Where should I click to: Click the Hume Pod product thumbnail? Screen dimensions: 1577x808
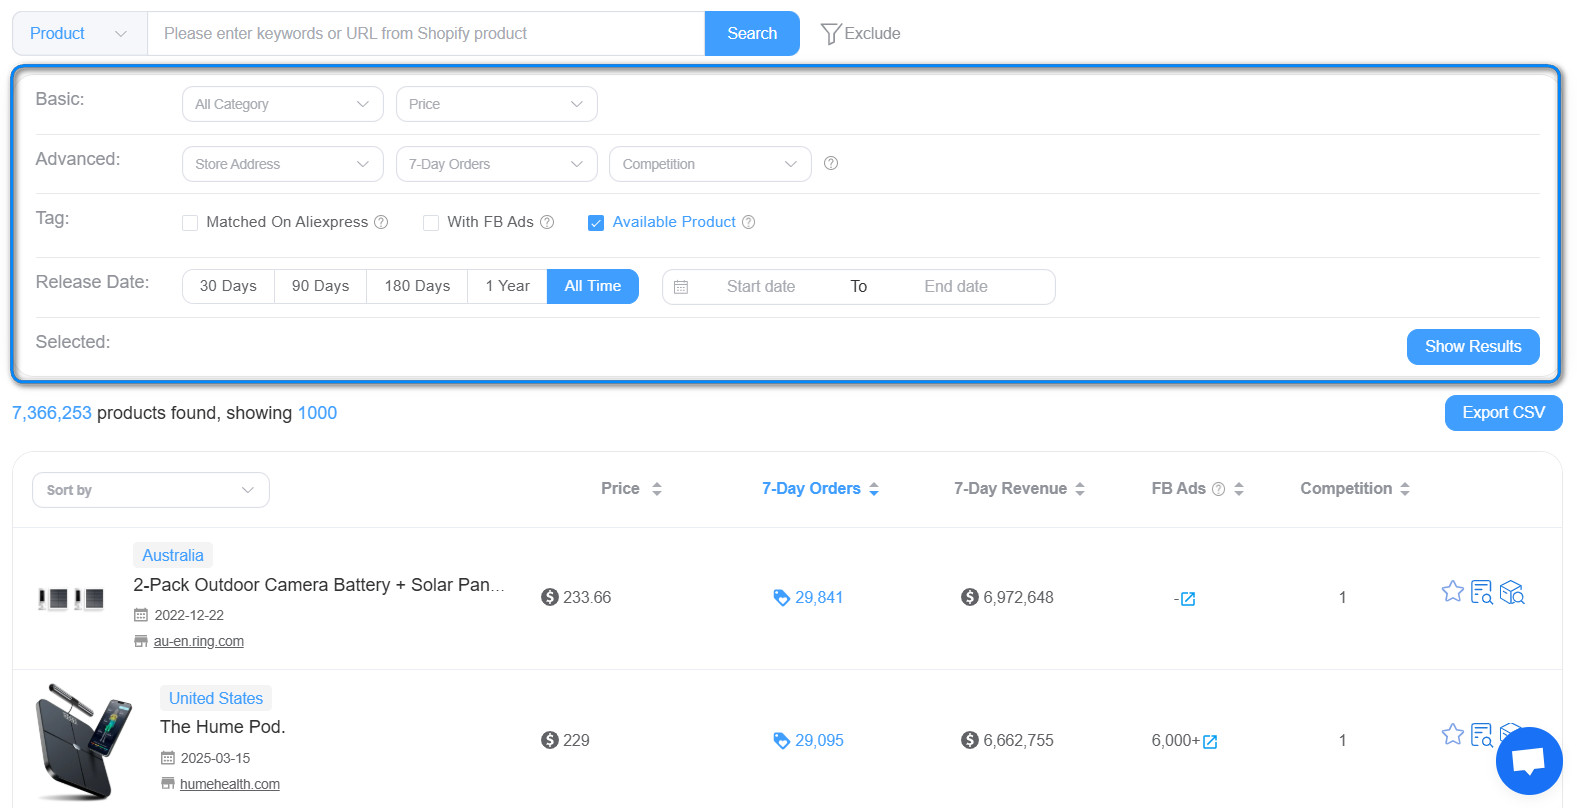click(x=83, y=742)
